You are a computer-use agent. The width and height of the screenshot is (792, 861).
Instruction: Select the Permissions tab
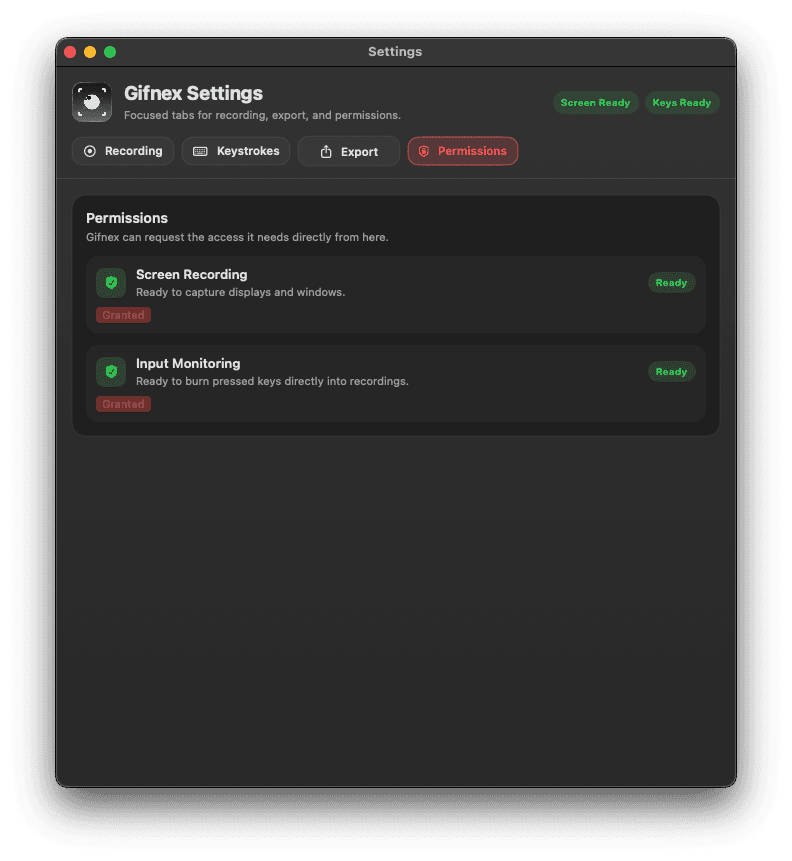462,151
